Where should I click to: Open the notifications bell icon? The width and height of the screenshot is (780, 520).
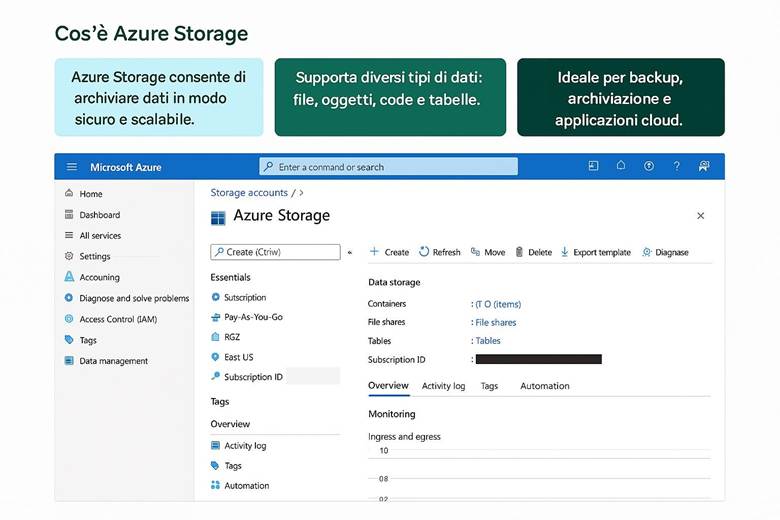click(621, 167)
